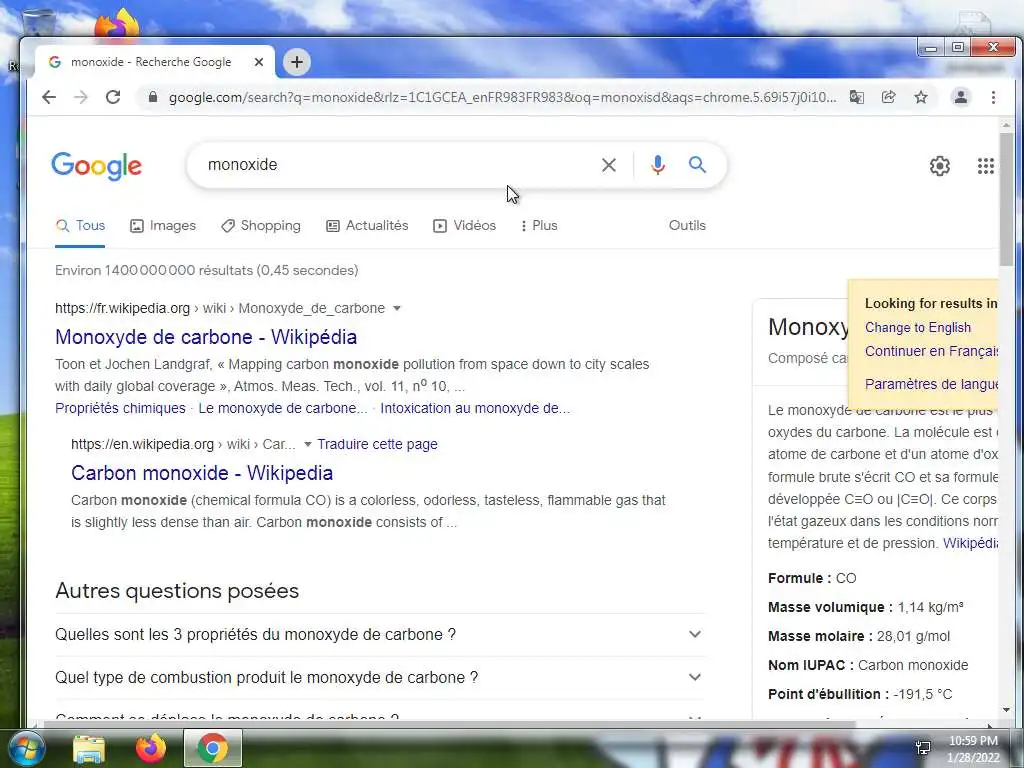
Task: Click Change to English link
Action: click(x=918, y=327)
